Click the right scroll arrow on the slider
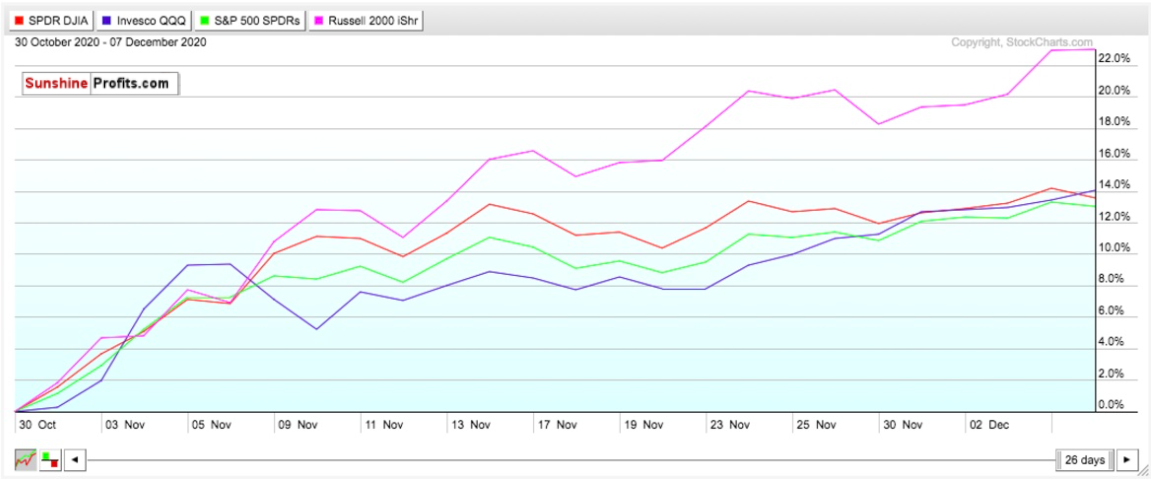The height and width of the screenshot is (481, 1151). click(1127, 460)
